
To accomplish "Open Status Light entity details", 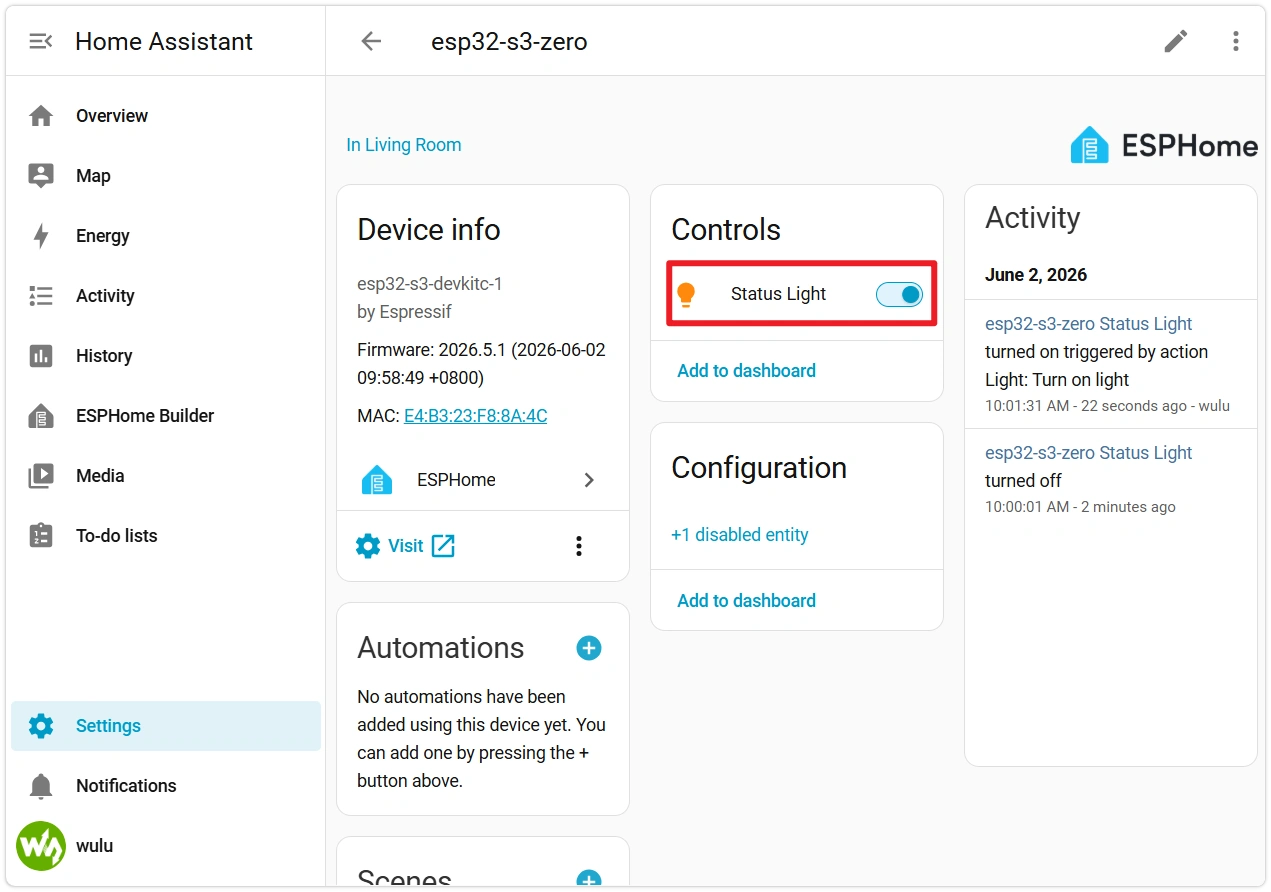I will coord(778,294).
